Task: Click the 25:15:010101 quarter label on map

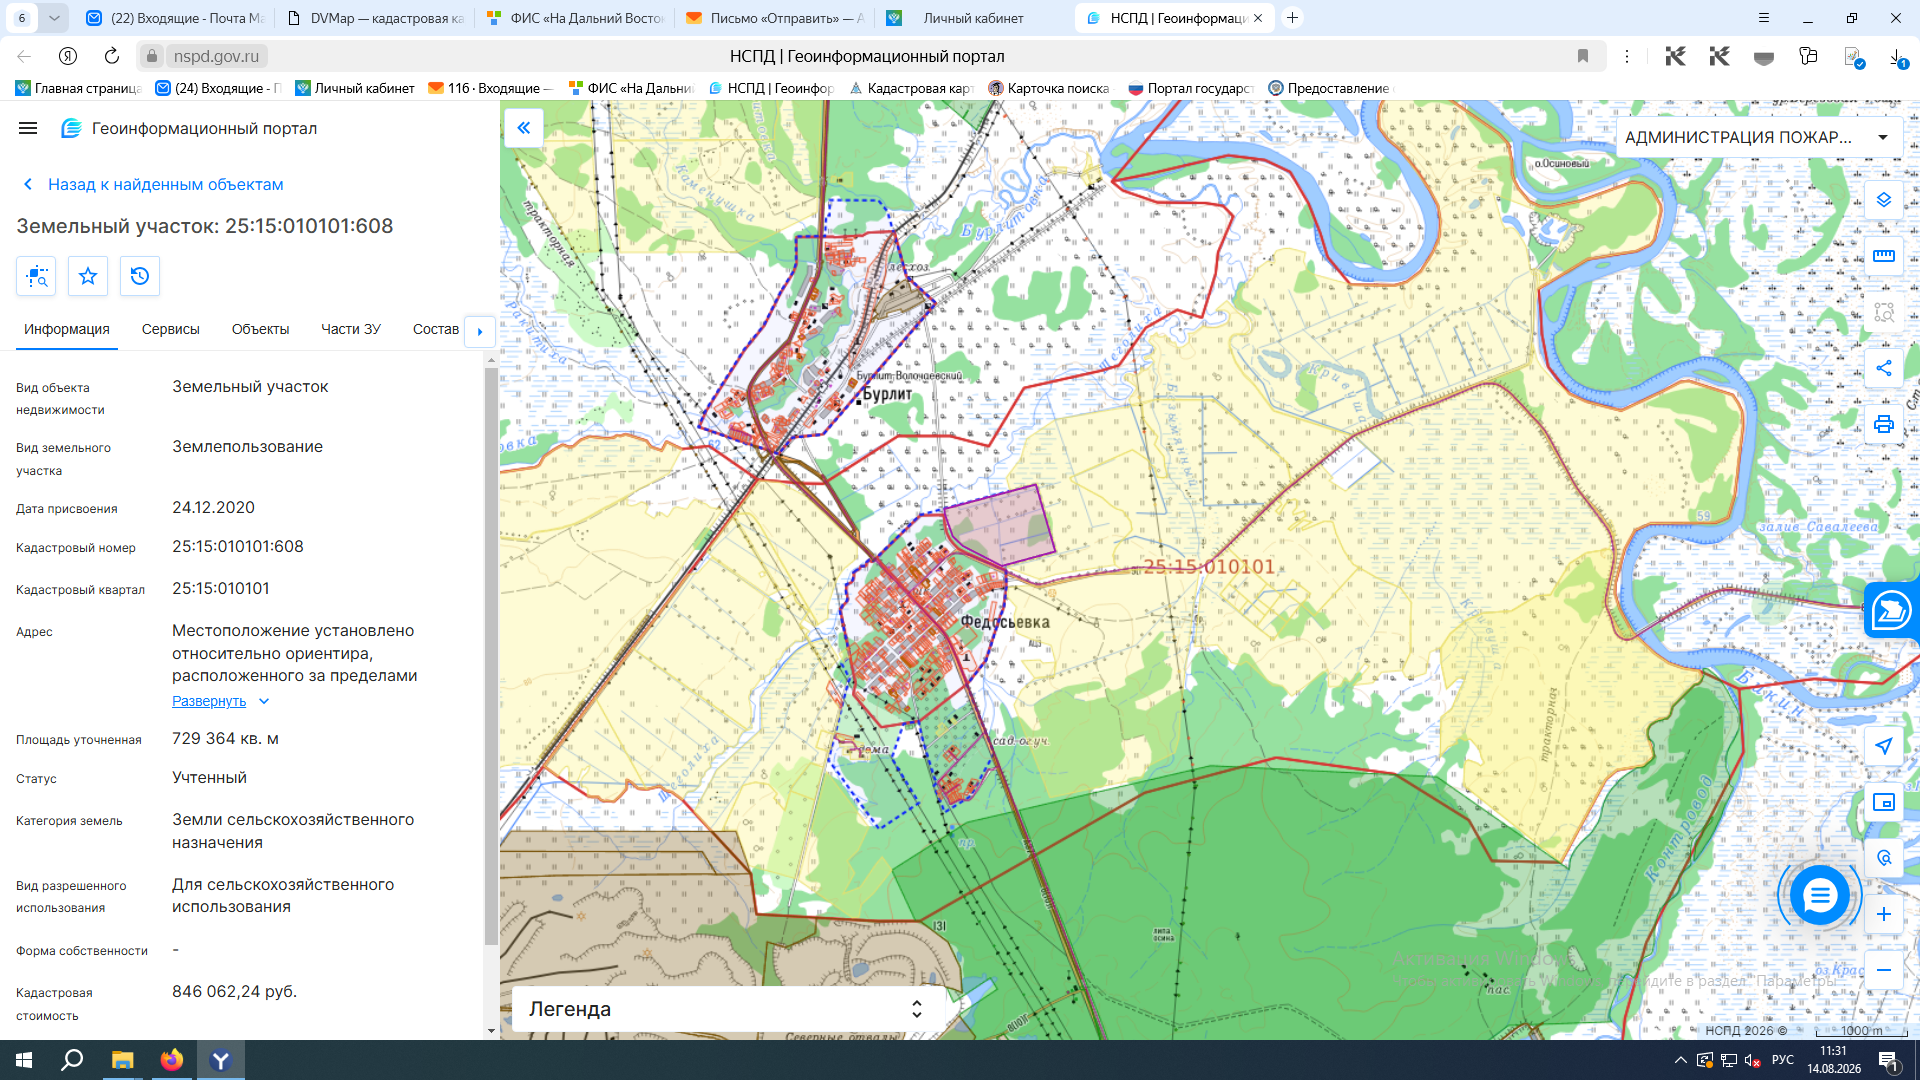Action: click(x=1209, y=567)
